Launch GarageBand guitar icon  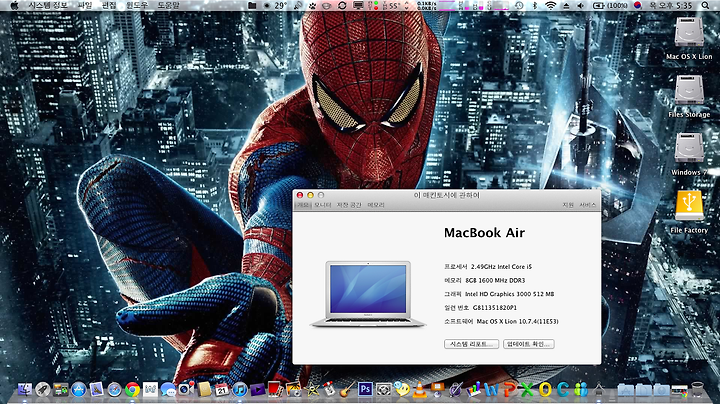point(347,389)
